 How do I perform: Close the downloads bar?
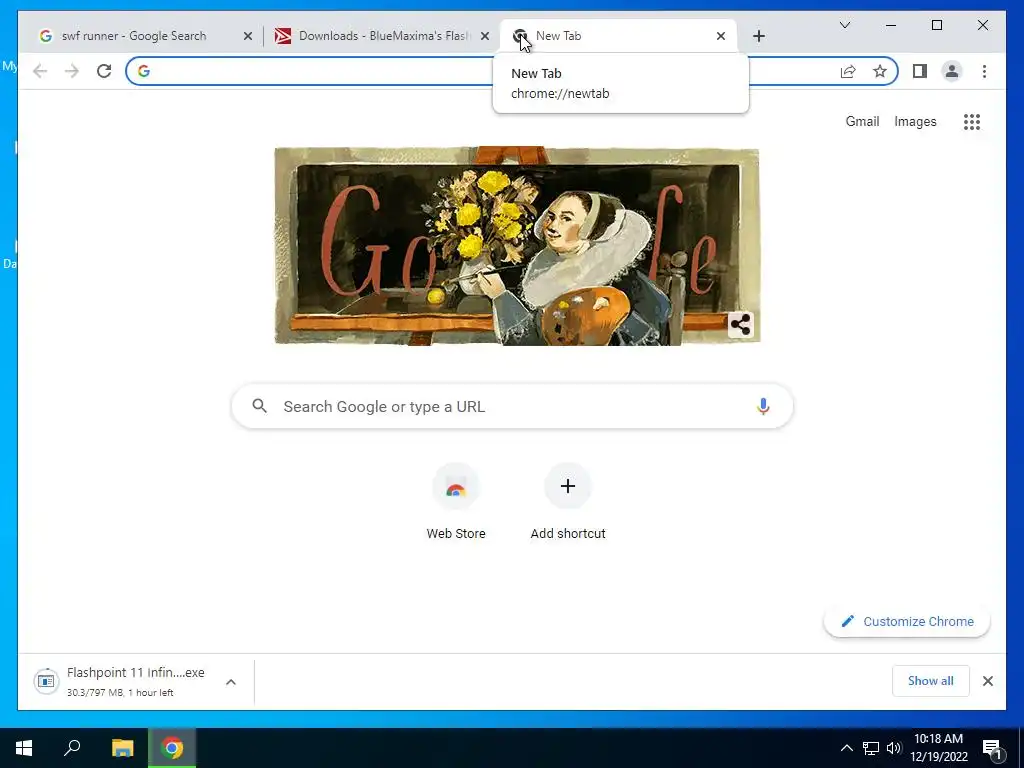click(x=987, y=681)
